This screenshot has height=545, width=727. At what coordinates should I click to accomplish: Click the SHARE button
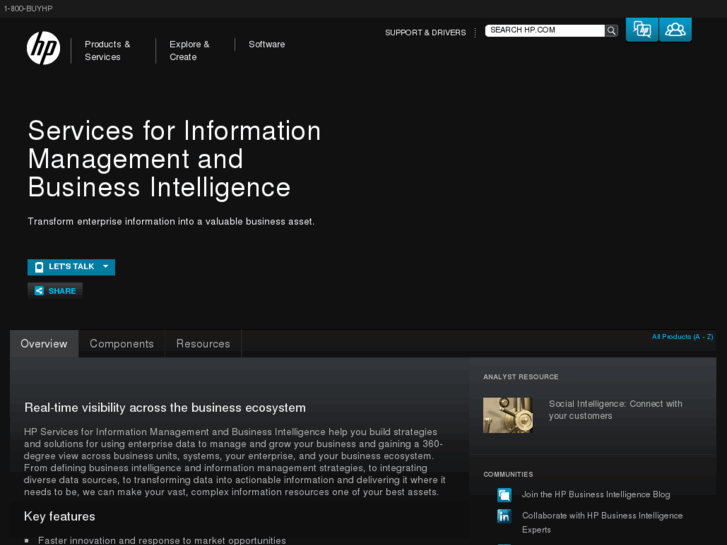pos(55,291)
